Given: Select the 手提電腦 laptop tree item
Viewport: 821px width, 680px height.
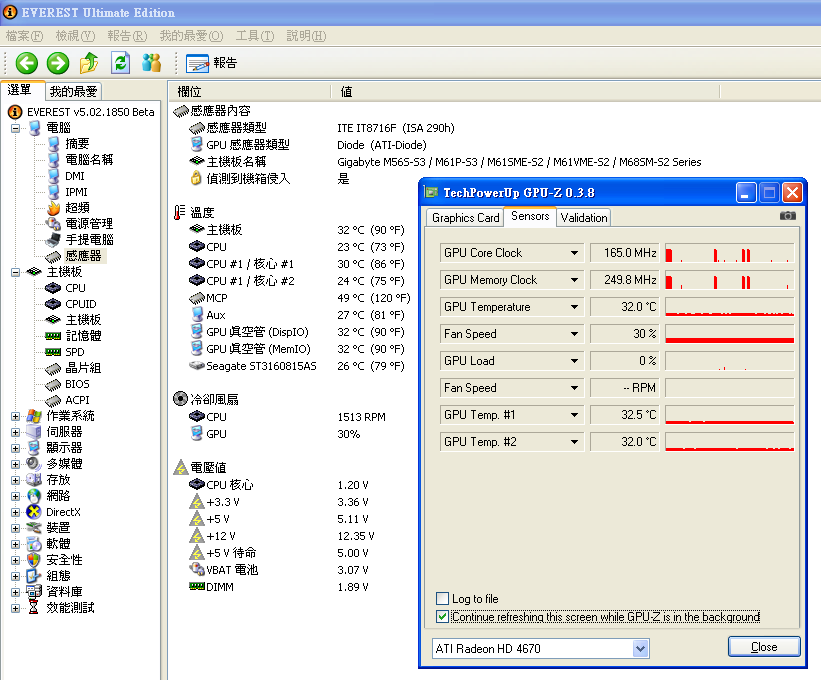Looking at the screenshot, I should [x=89, y=240].
